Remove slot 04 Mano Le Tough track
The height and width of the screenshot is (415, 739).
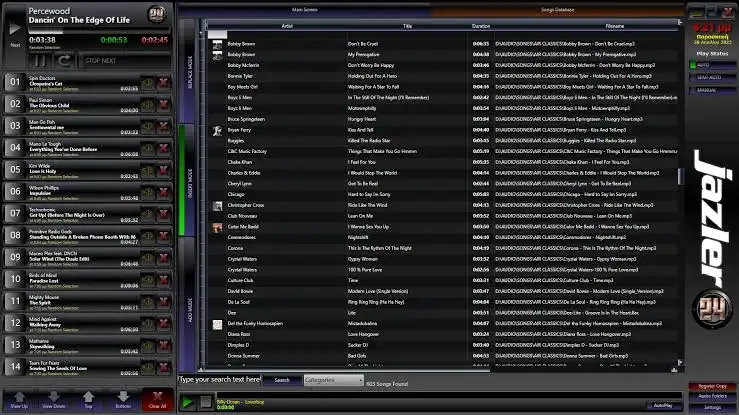164,148
